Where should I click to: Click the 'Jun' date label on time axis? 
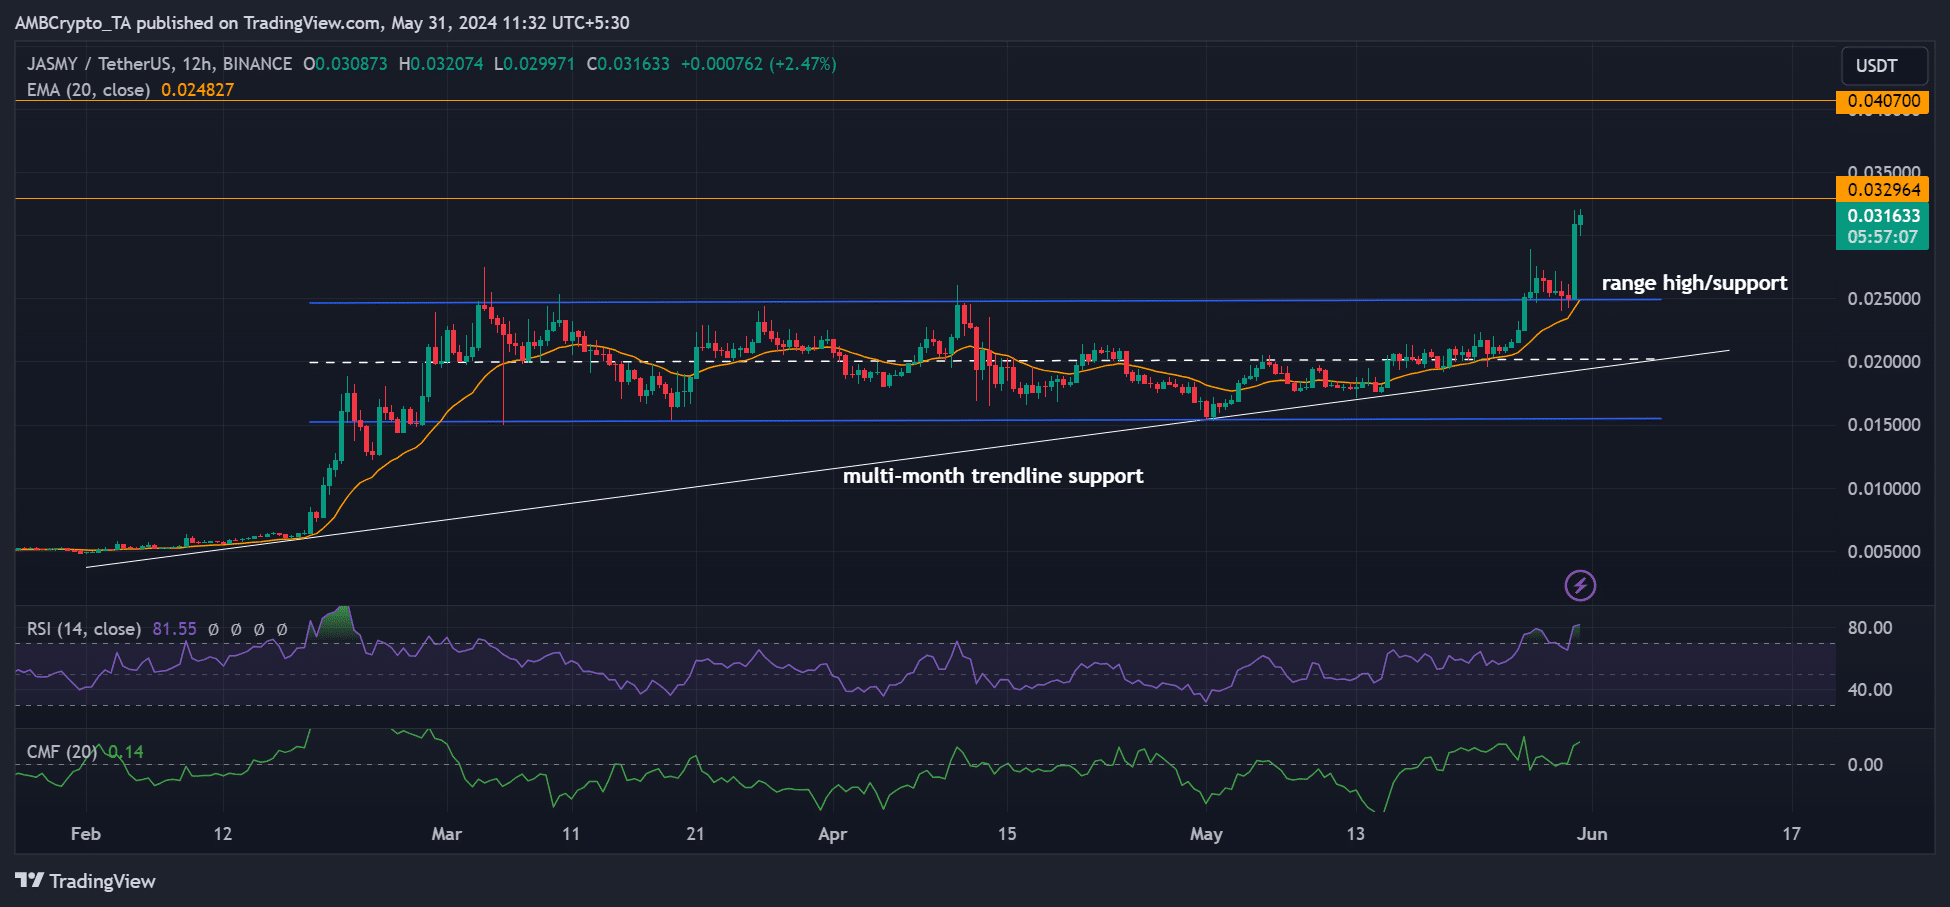1592,834
